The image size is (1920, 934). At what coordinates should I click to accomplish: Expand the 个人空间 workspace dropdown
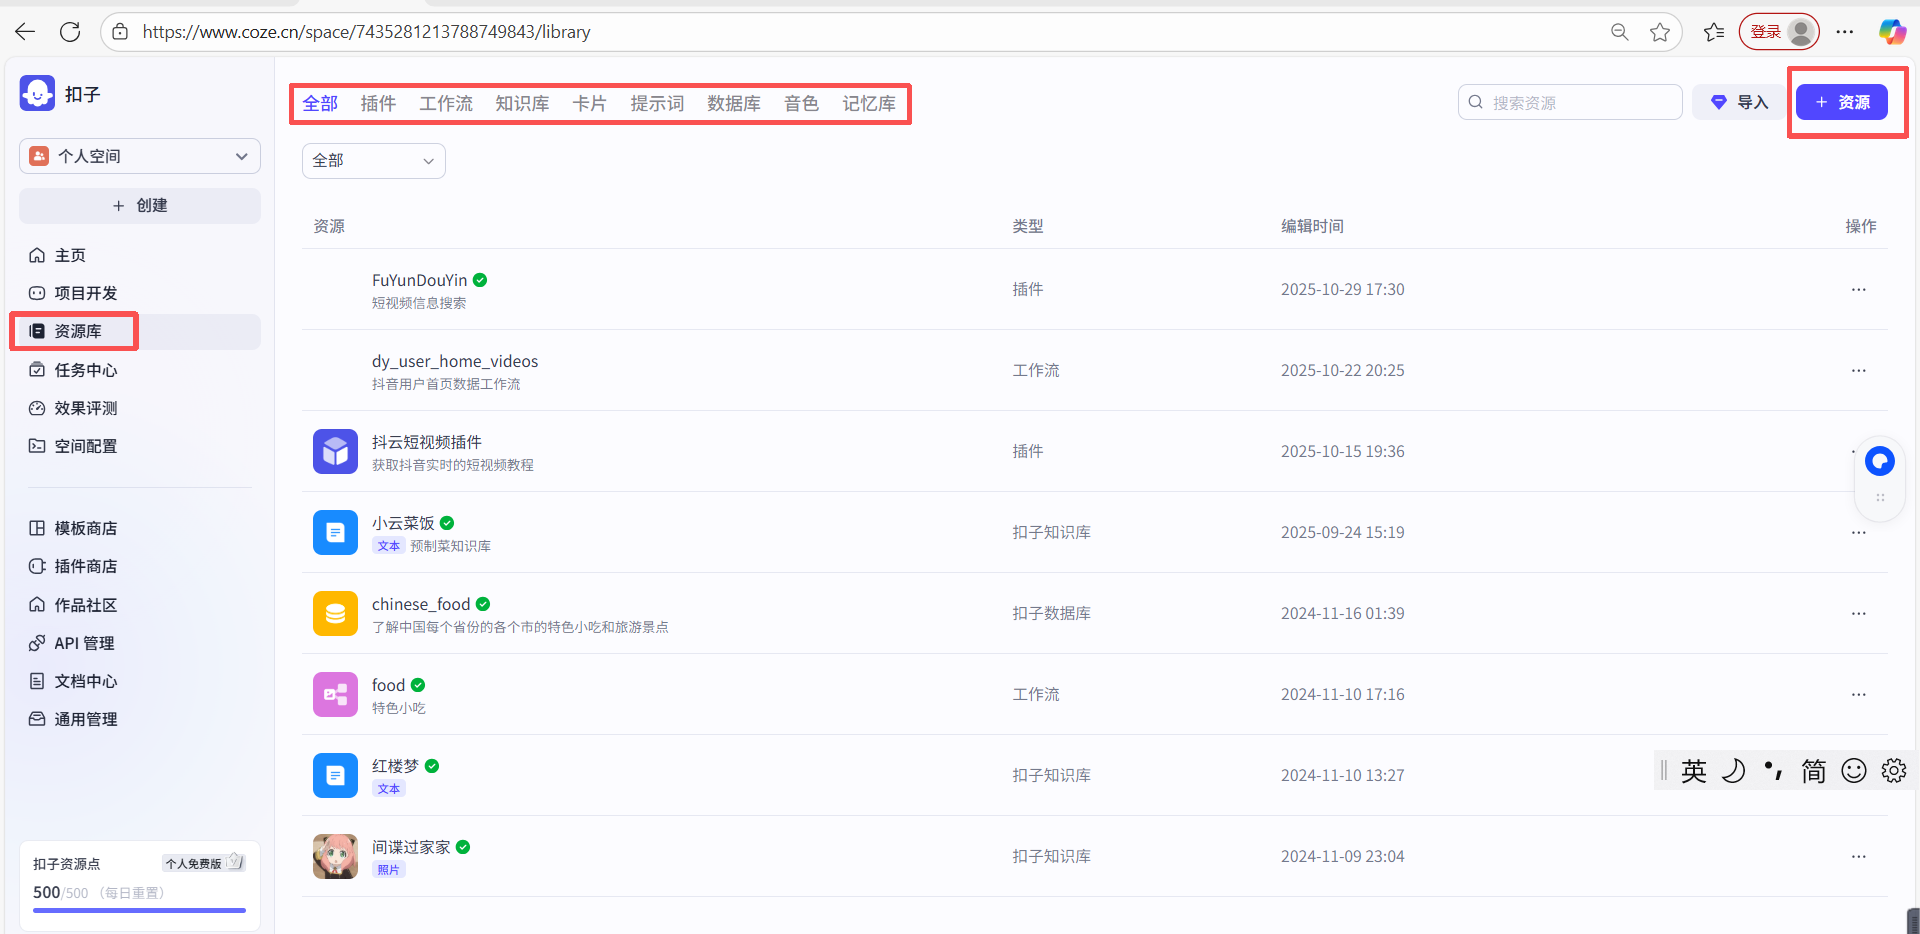(x=140, y=156)
